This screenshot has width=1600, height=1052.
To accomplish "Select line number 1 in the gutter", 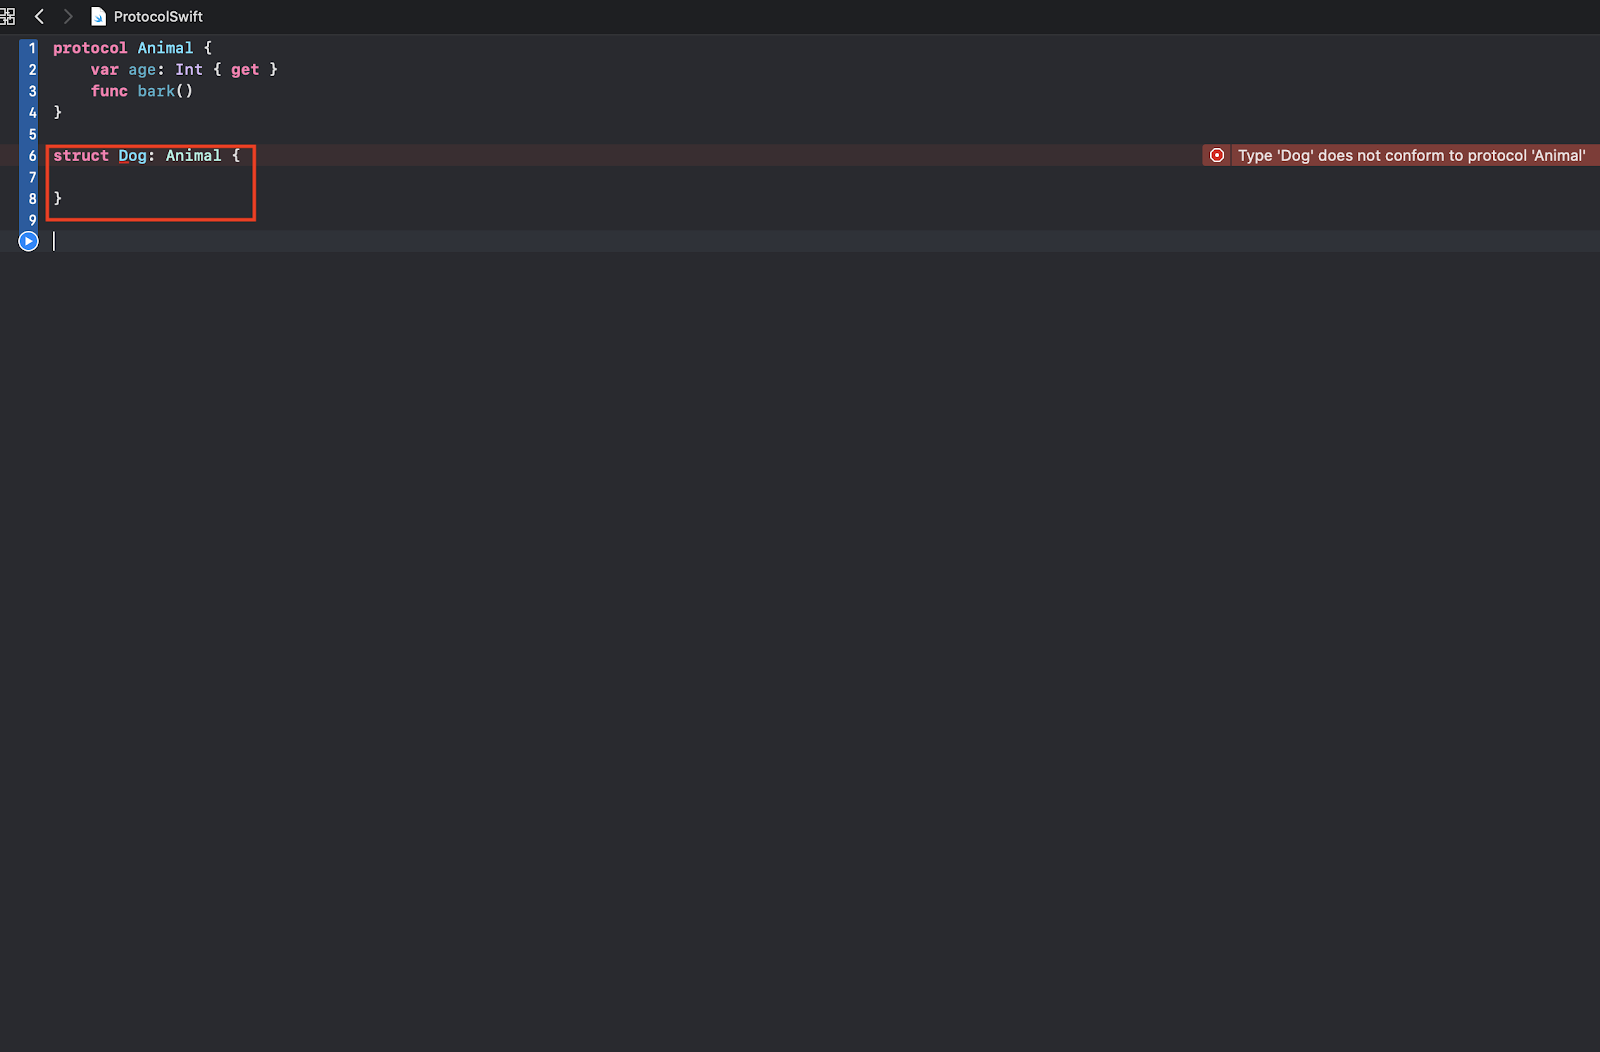I will point(32,48).
